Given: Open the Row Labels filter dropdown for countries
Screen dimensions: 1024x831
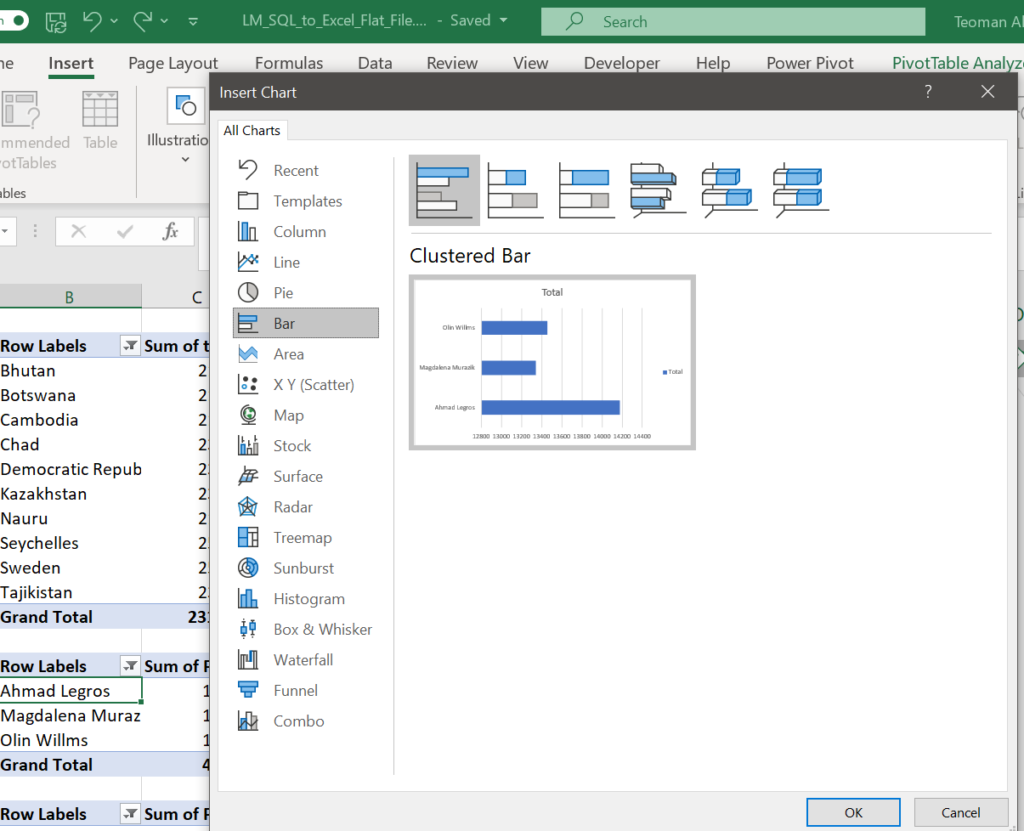Looking at the screenshot, I should click(x=130, y=346).
